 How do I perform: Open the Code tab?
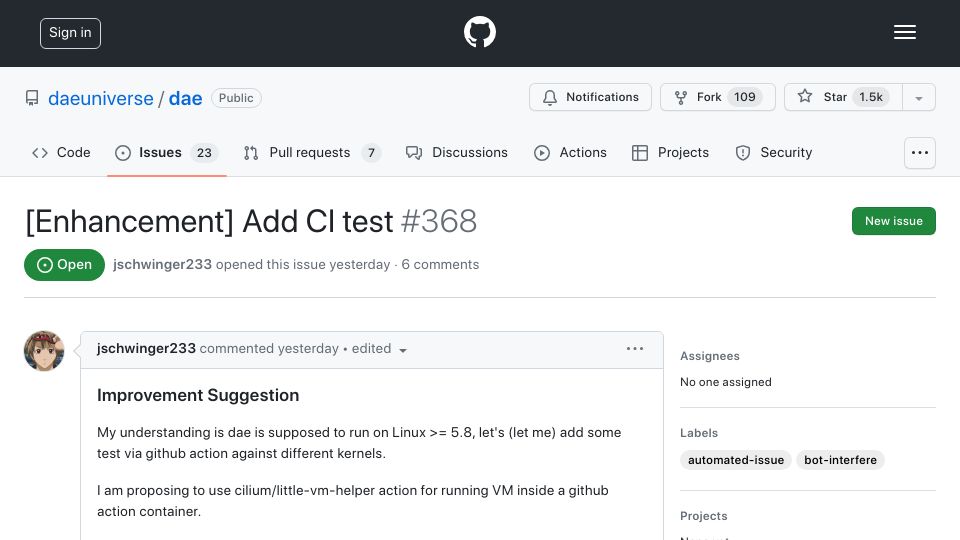(61, 152)
